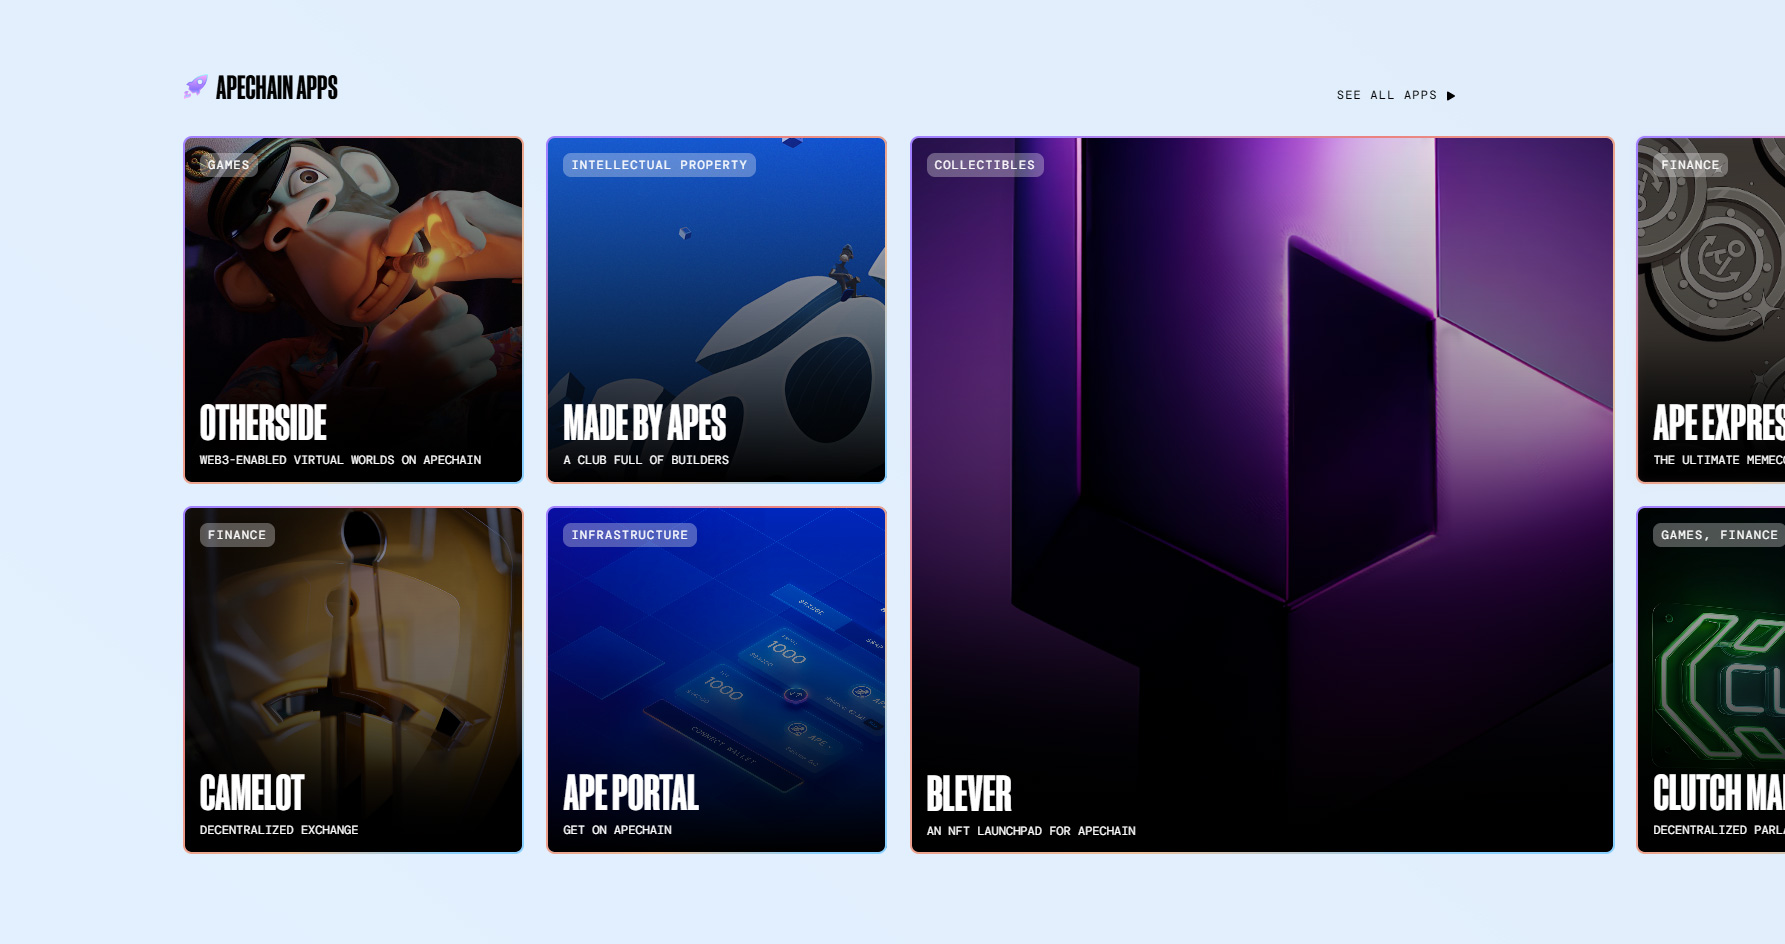
Task: Click the Ape Portal title text
Action: (631, 793)
